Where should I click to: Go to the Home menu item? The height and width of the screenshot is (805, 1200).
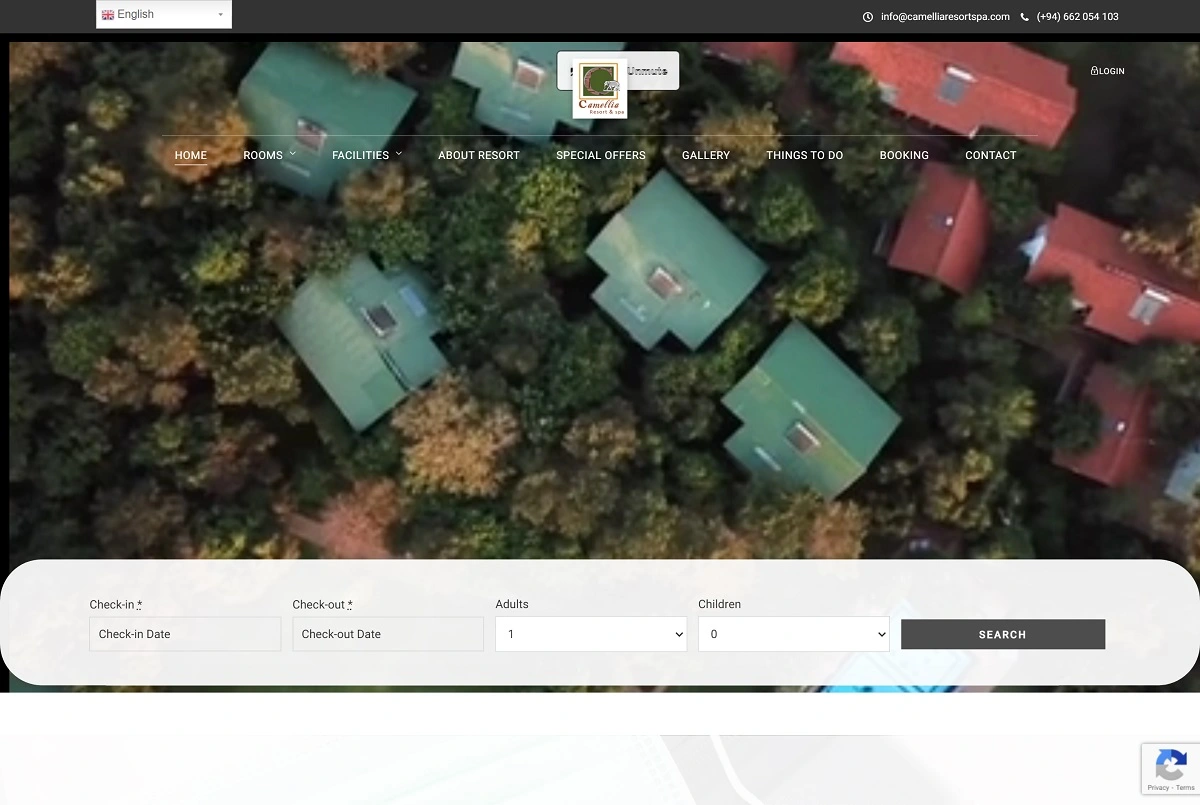click(x=191, y=155)
